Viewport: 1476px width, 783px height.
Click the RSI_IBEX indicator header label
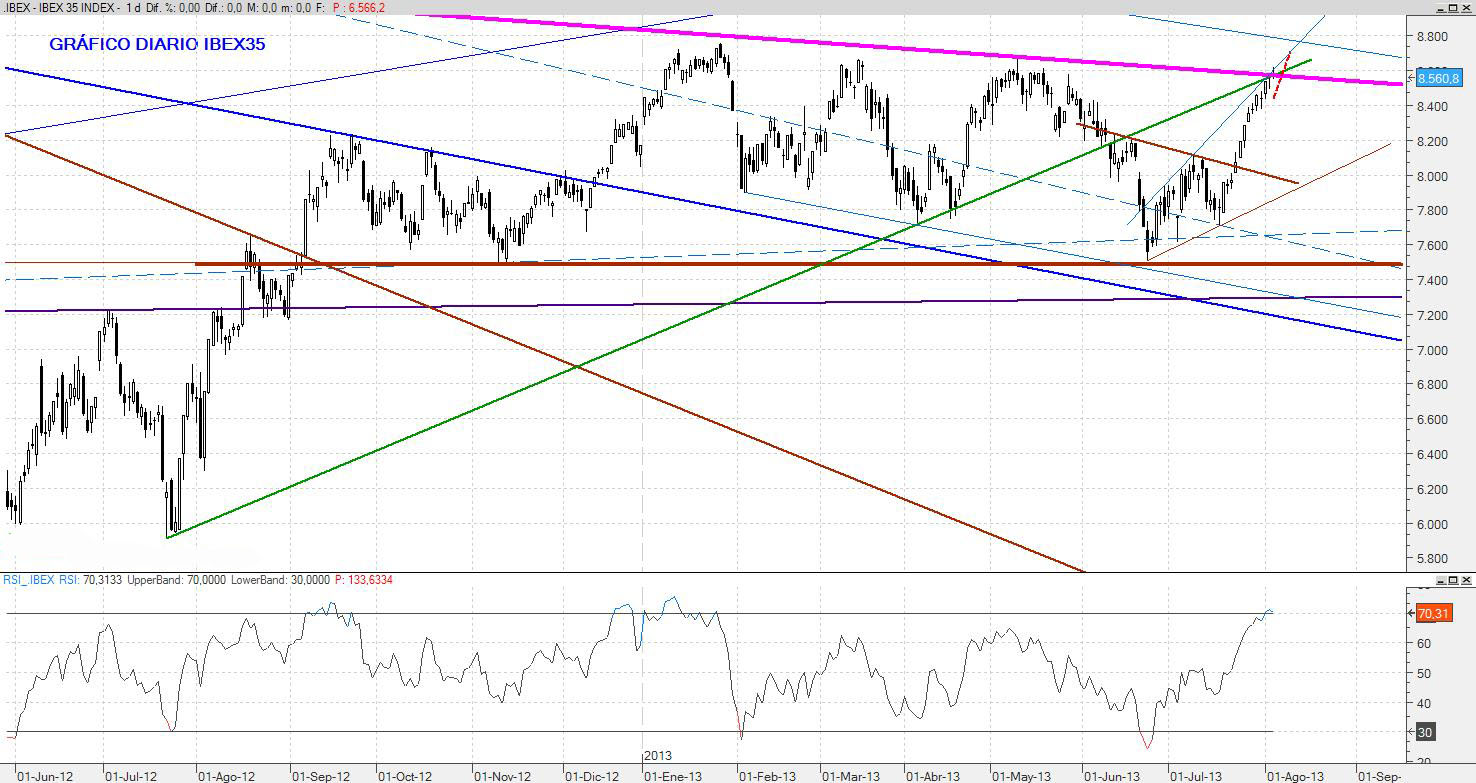[26, 580]
